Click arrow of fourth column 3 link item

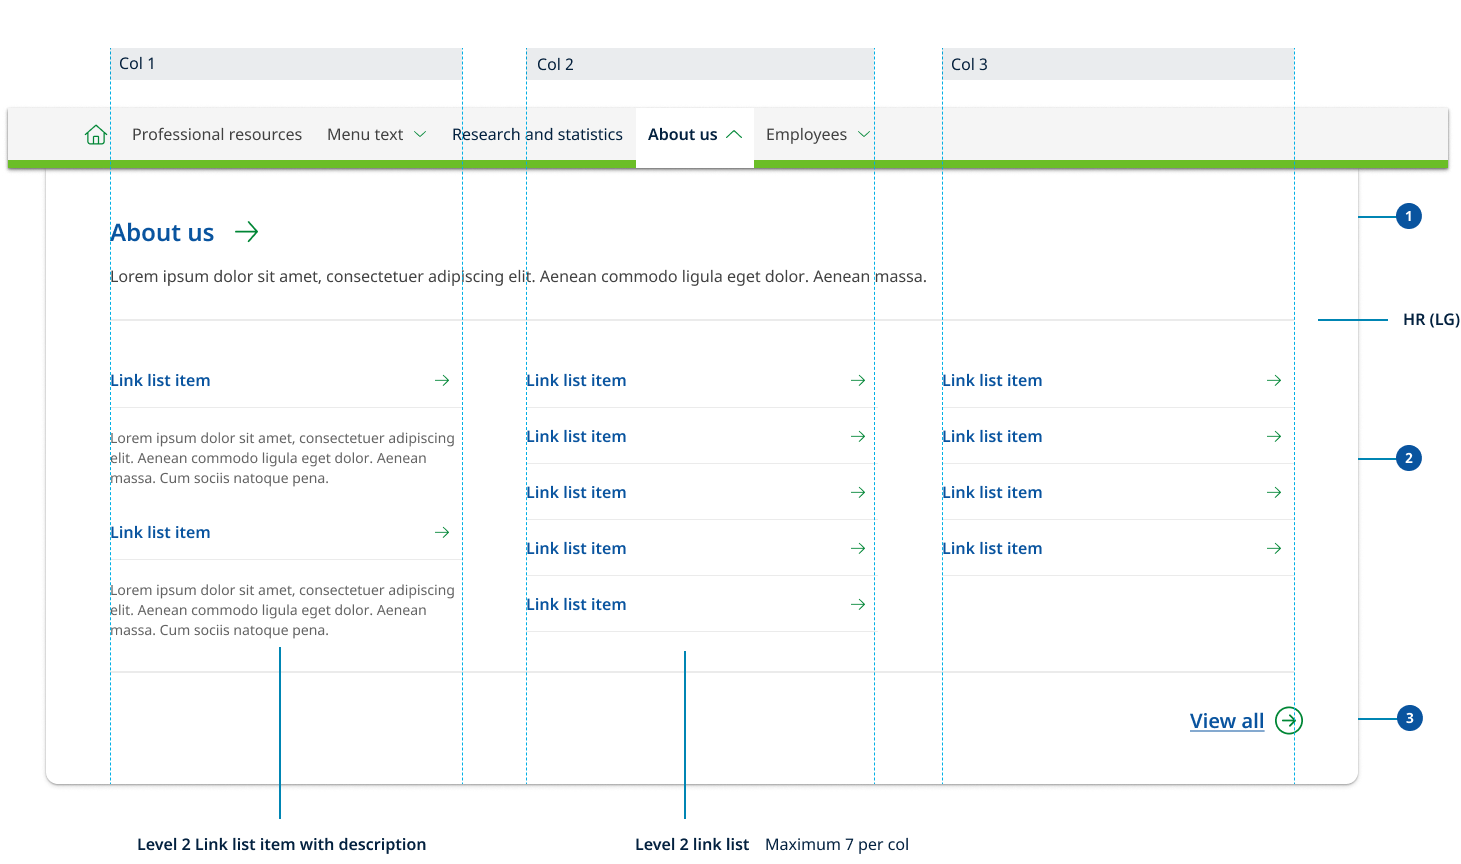point(1274,549)
